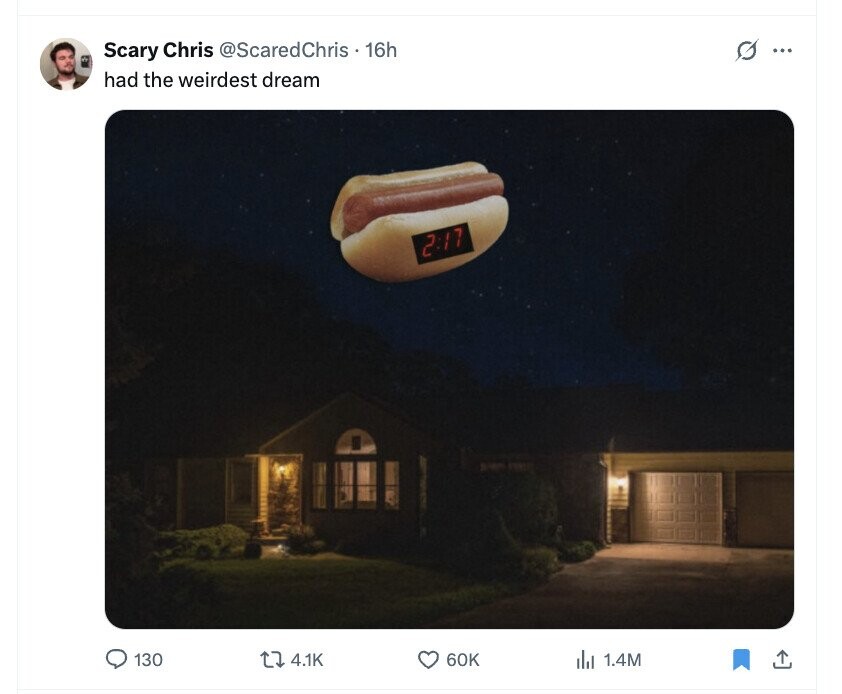The width and height of the screenshot is (842, 694).
Task: Click the lit garage door in the photo
Action: (677, 508)
